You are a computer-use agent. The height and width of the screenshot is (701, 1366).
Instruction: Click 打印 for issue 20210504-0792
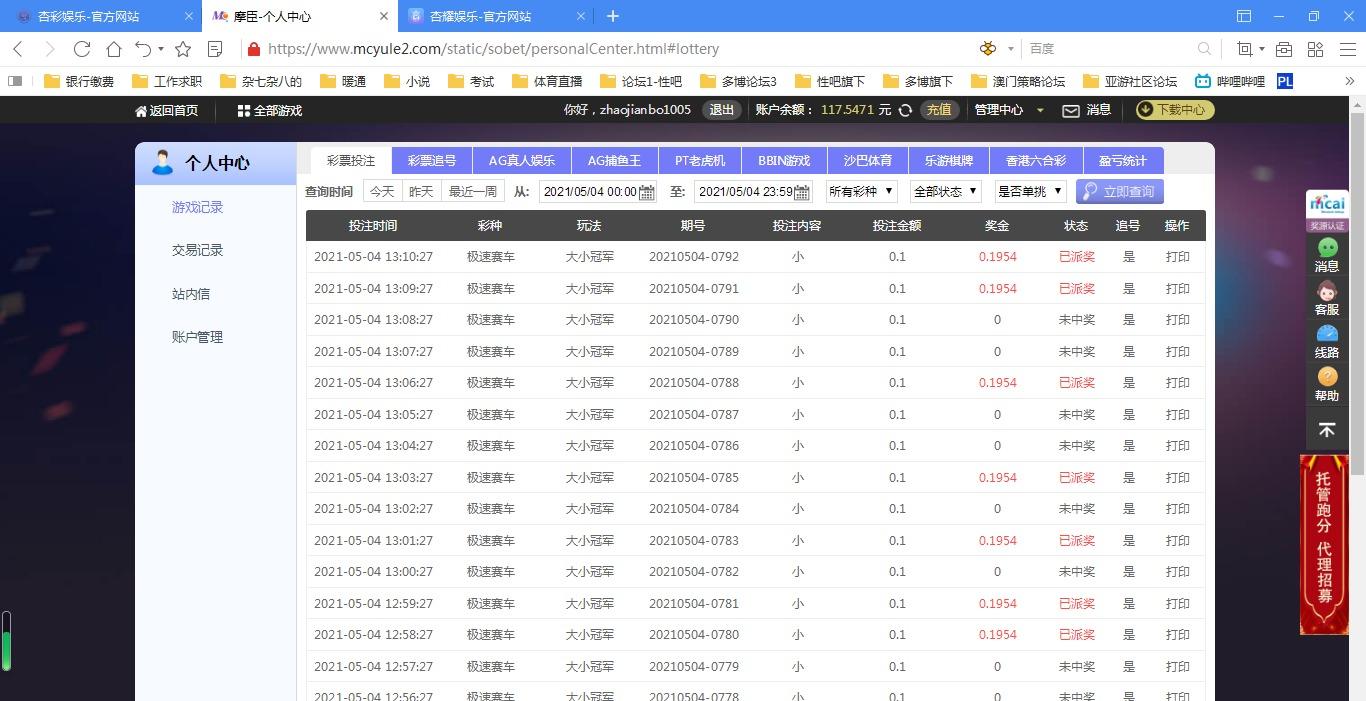tap(1177, 257)
